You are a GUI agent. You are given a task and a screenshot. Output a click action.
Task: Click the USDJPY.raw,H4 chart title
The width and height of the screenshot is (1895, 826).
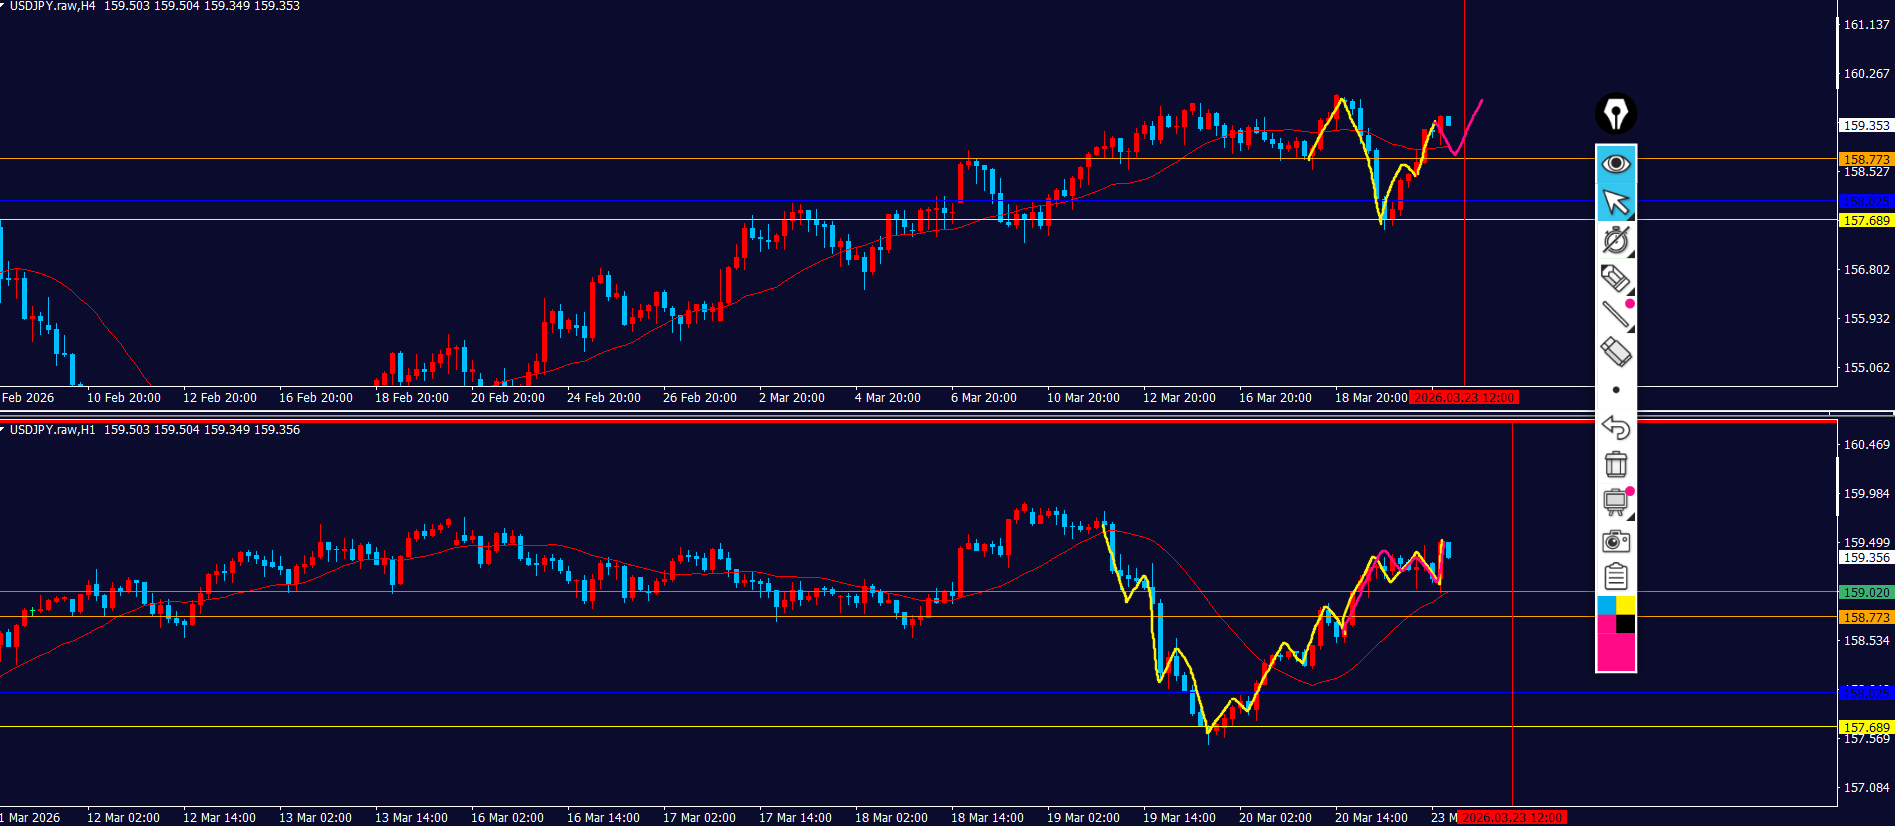(x=52, y=6)
